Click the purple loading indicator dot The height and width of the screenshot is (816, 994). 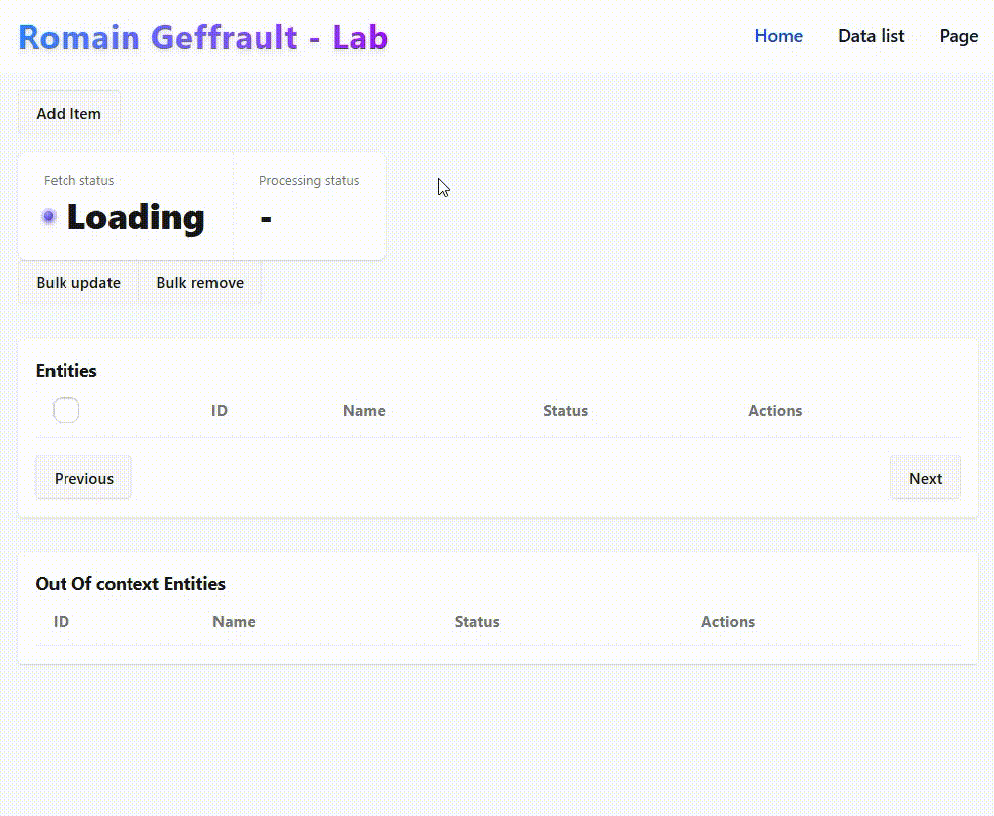point(49,217)
